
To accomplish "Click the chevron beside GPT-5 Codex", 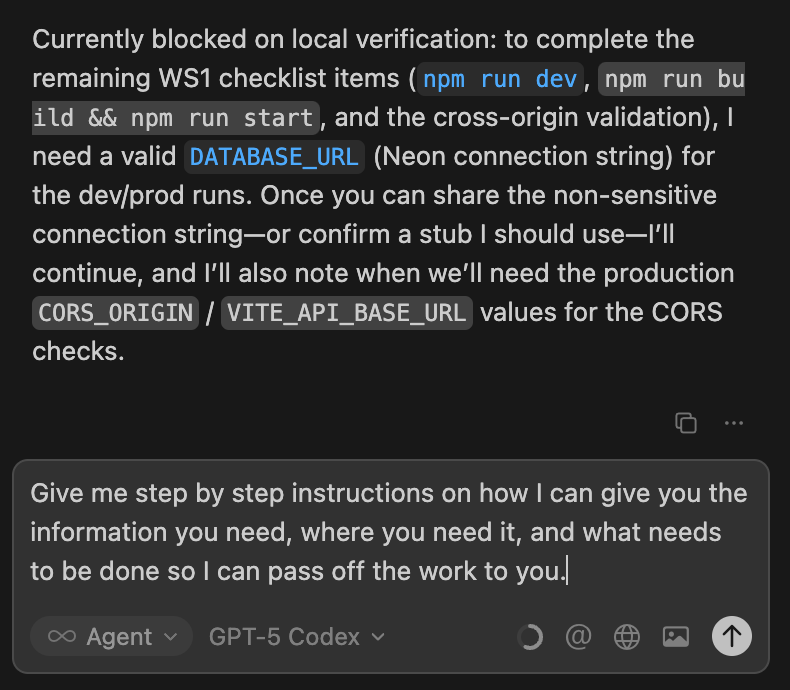I will 378,636.
